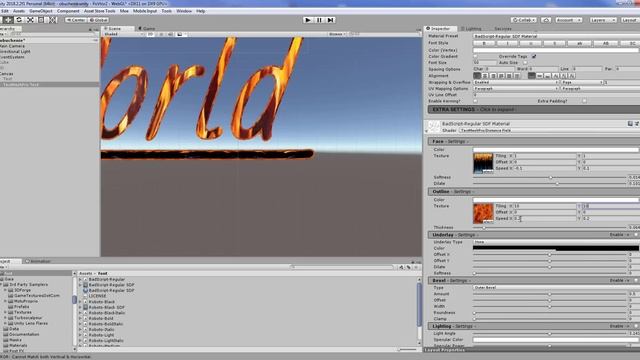
Task: Enable the Auto Size checkbox
Action: click(x=525, y=63)
